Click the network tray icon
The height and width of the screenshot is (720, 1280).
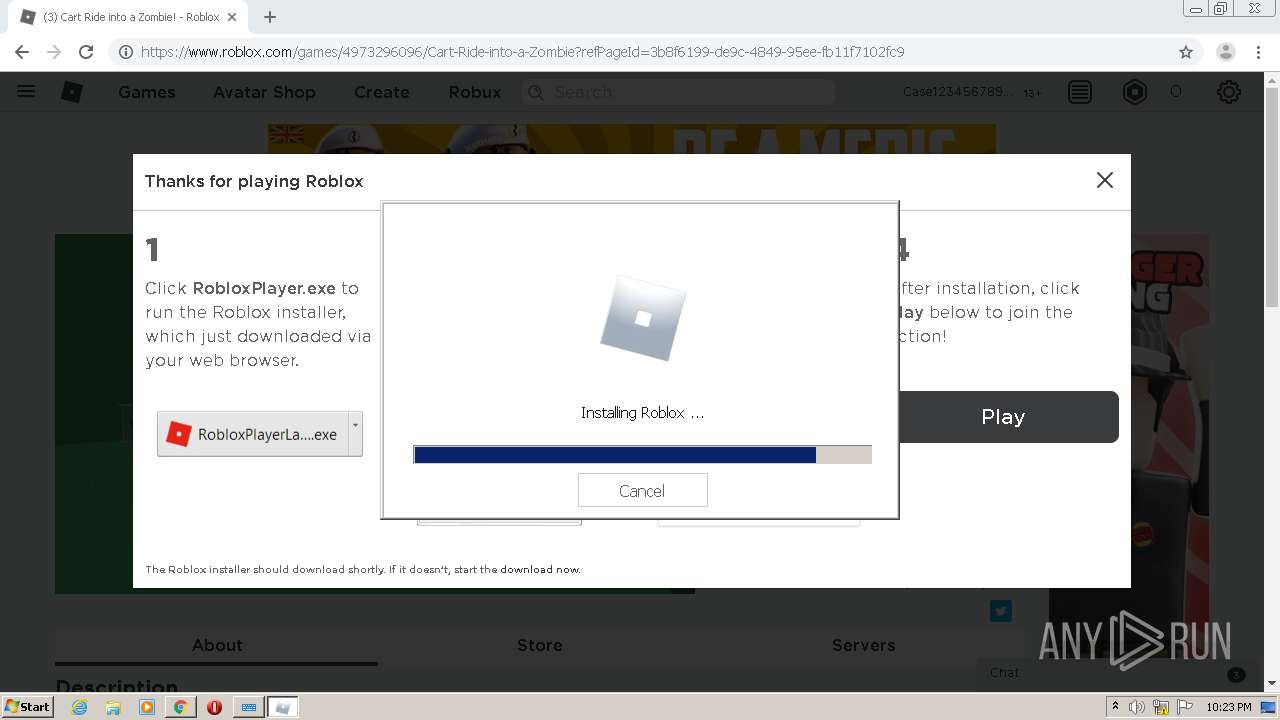[1160, 707]
